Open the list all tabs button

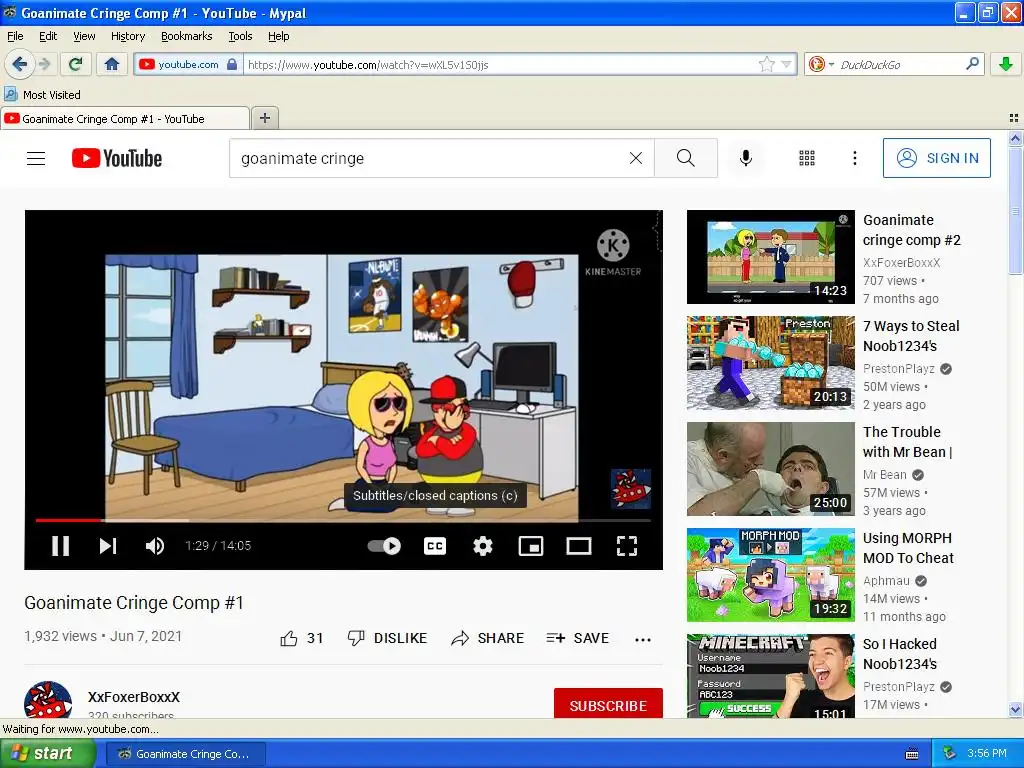tap(1014, 118)
